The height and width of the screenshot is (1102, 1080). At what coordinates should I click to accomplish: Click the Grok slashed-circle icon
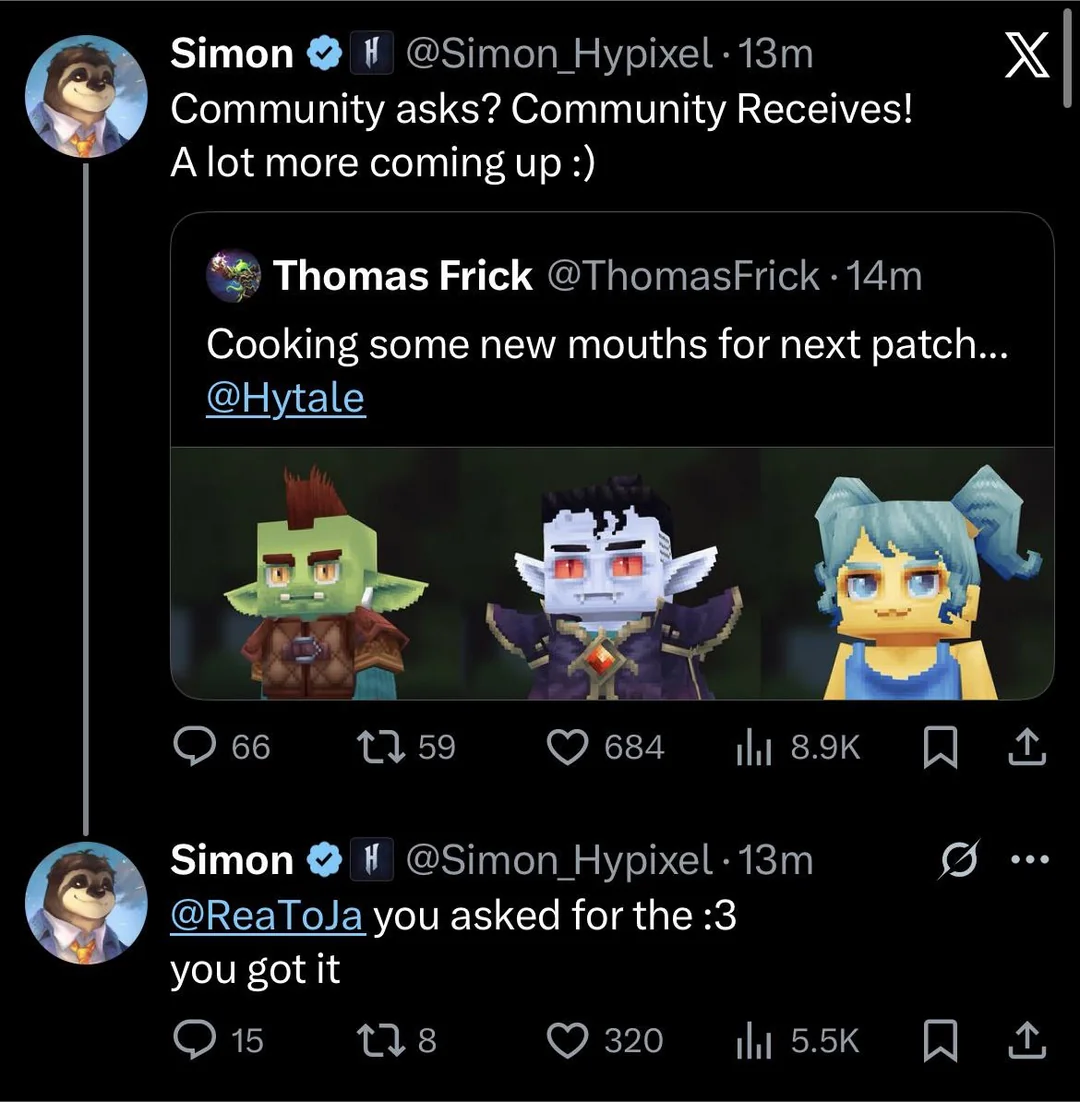tap(956, 861)
